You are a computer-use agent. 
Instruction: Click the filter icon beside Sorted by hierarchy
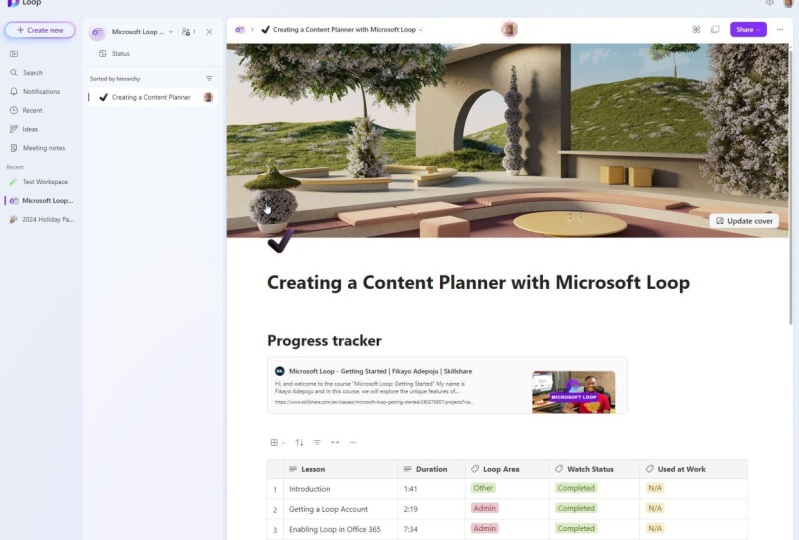pos(209,78)
